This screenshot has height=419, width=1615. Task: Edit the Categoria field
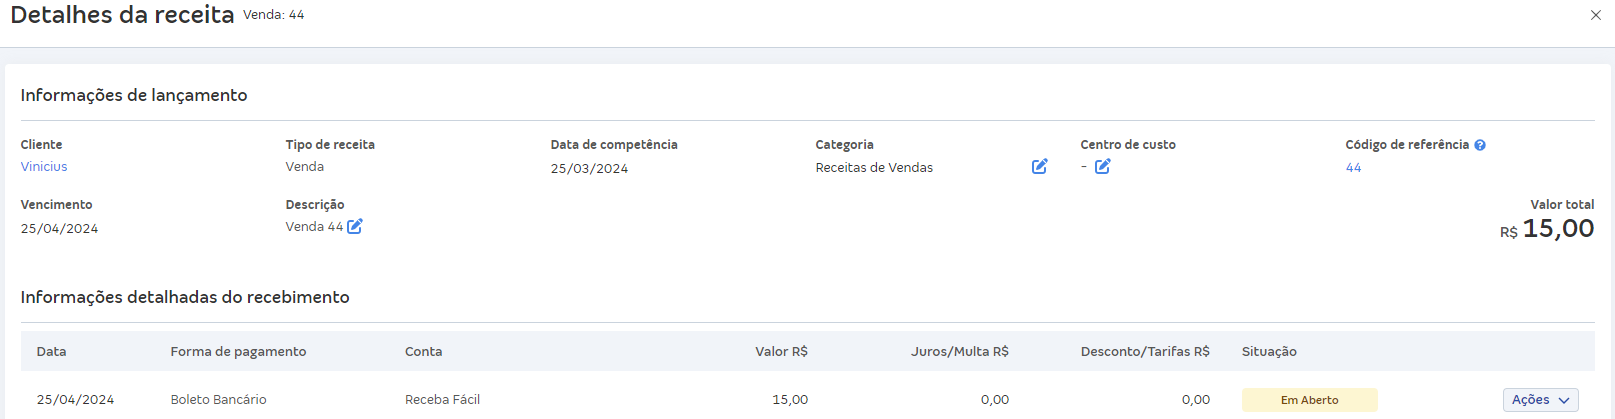[x=1039, y=167]
